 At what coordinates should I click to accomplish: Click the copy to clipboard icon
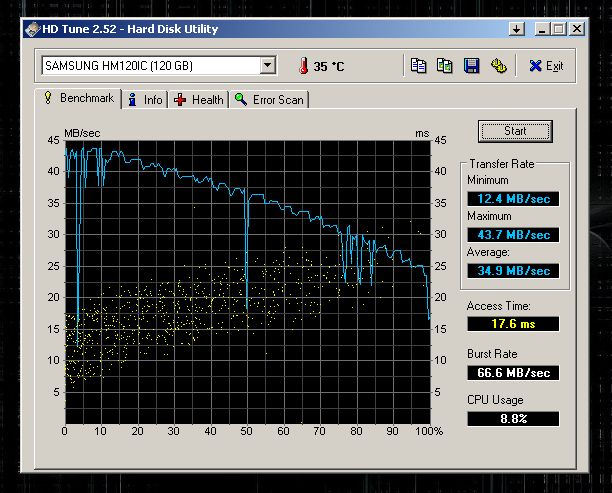pyautogui.click(x=418, y=66)
